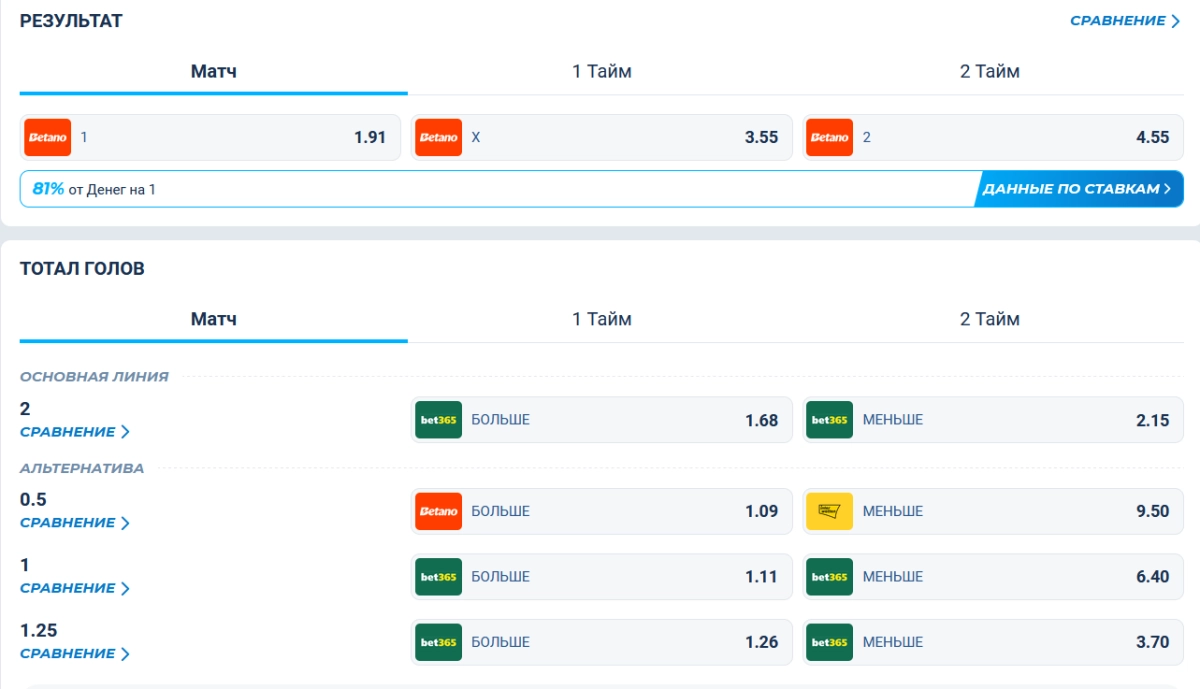Select the 2 Тайм tab in Тотал голов
Viewport: 1200px width, 689px height.
[x=990, y=320]
